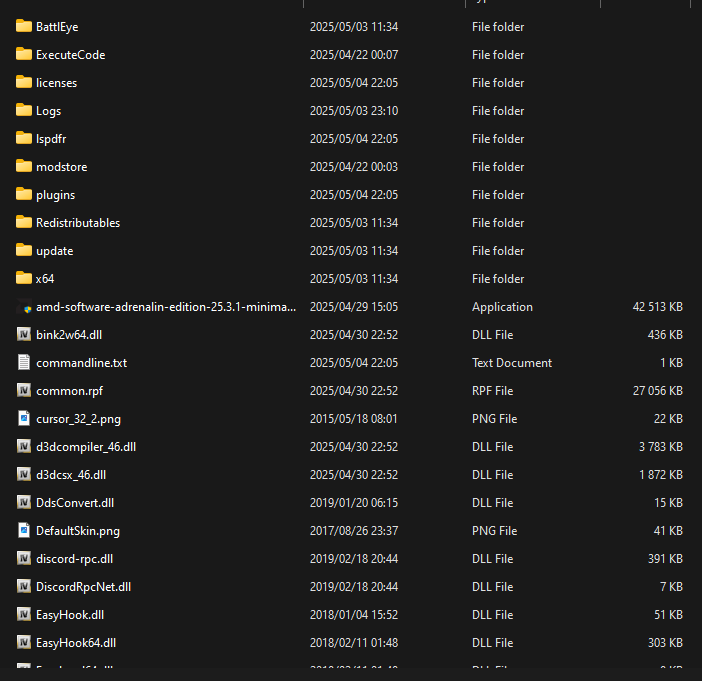Click the 2015/05/18 08:01 date cell

(x=354, y=419)
